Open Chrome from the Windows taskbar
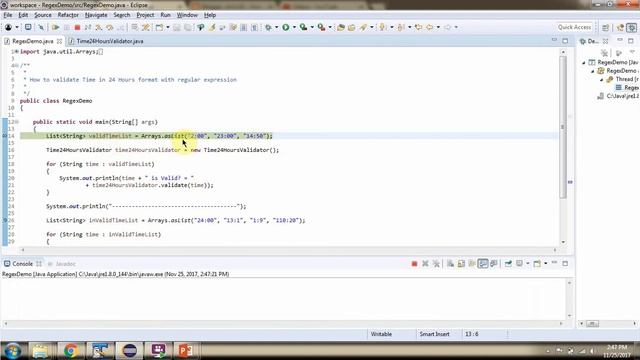640x360 pixels. pos(71,351)
